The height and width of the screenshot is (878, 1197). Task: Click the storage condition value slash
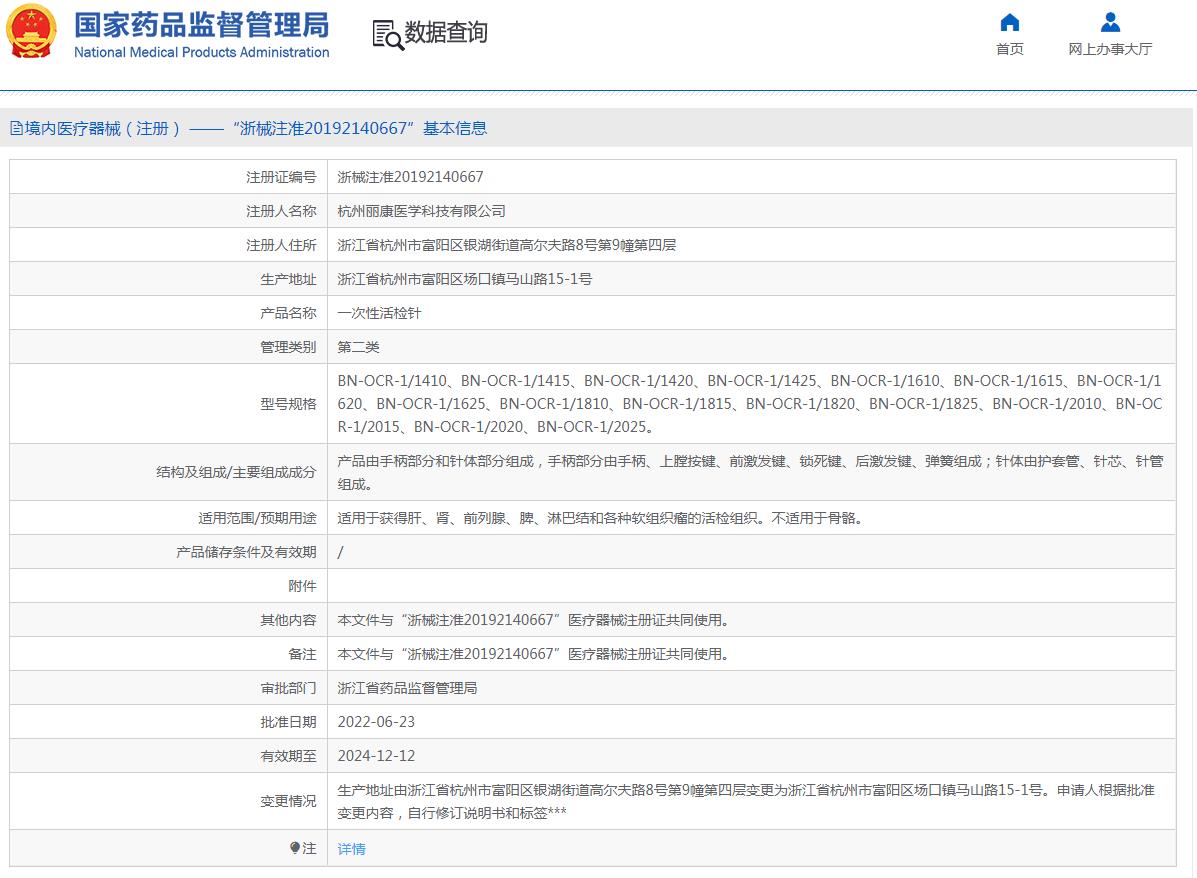click(x=340, y=552)
